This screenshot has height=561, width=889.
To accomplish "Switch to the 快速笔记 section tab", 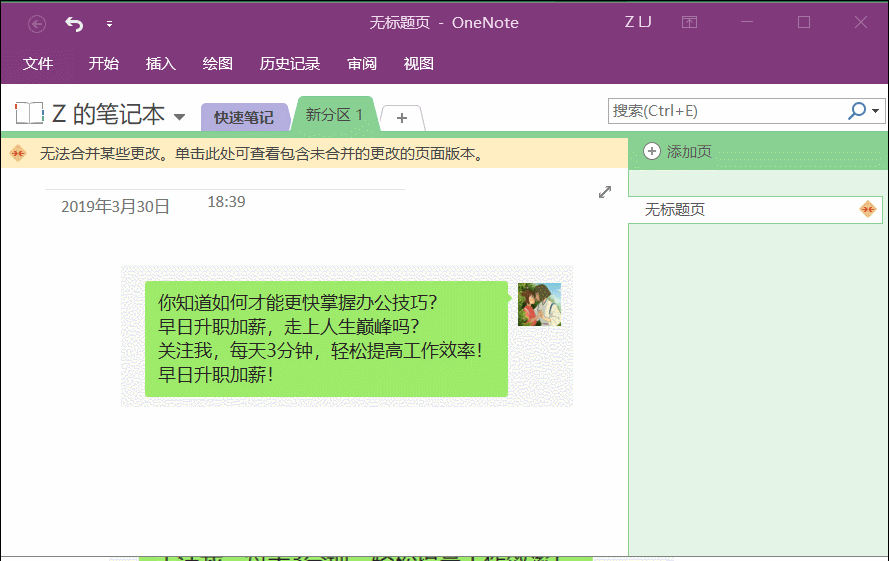I will [x=244, y=117].
